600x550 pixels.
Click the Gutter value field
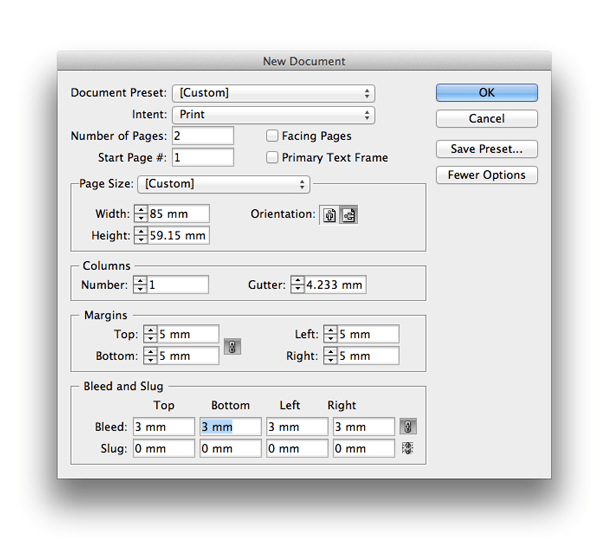(x=335, y=285)
